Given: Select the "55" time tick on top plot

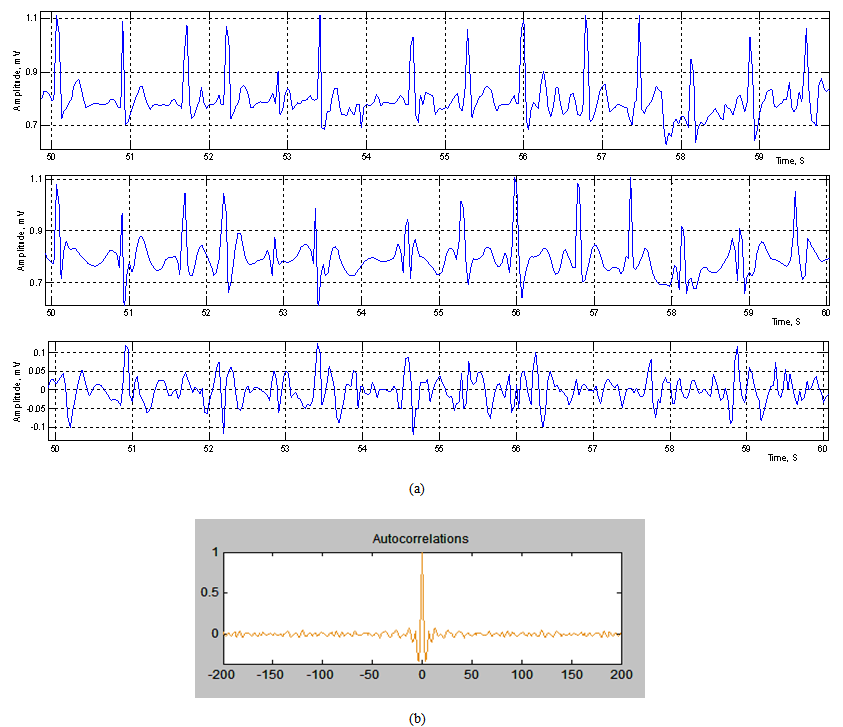Looking at the screenshot, I should [x=445, y=157].
